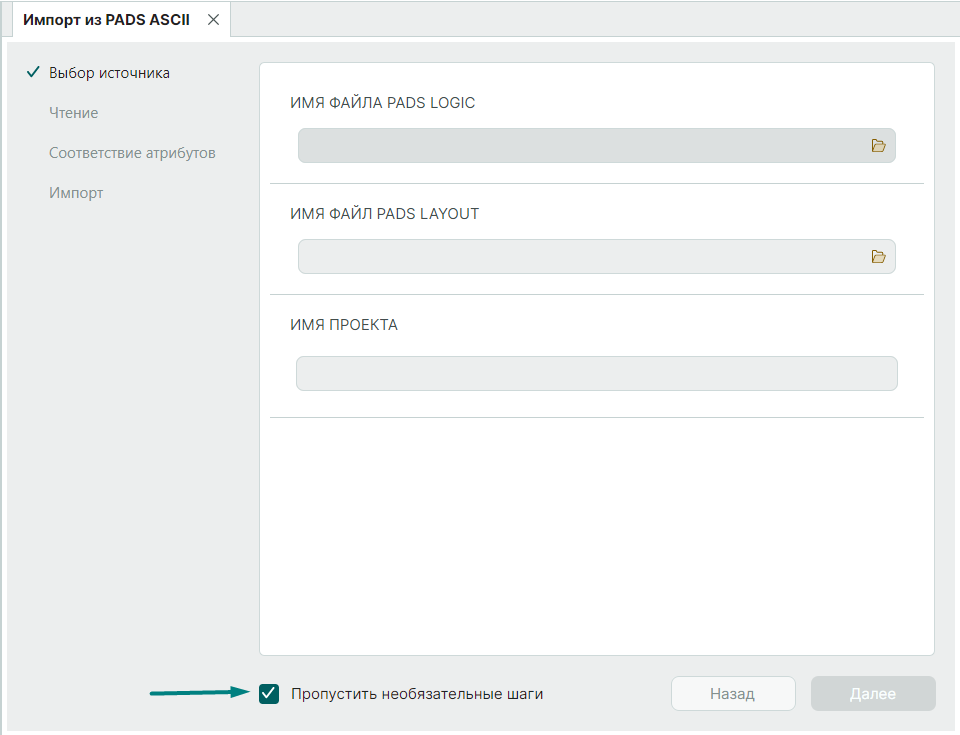Open the Соответствие атрибутов step

tap(132, 153)
